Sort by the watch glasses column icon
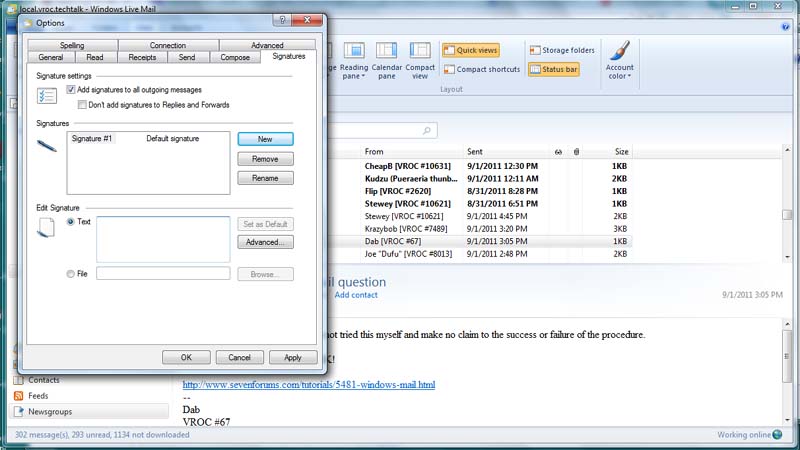Screen dimensions: 800x450 pos(558,152)
